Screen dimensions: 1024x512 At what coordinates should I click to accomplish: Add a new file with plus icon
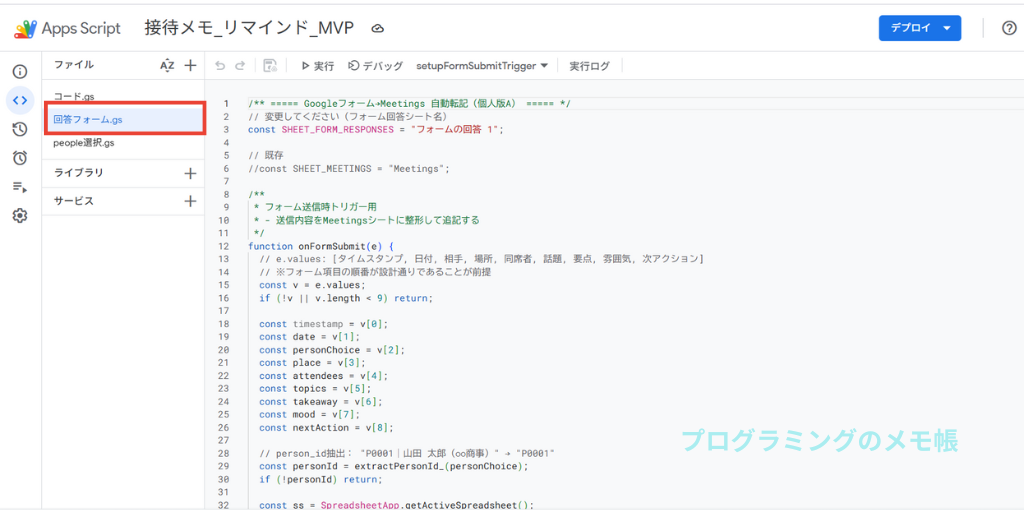(x=190, y=66)
